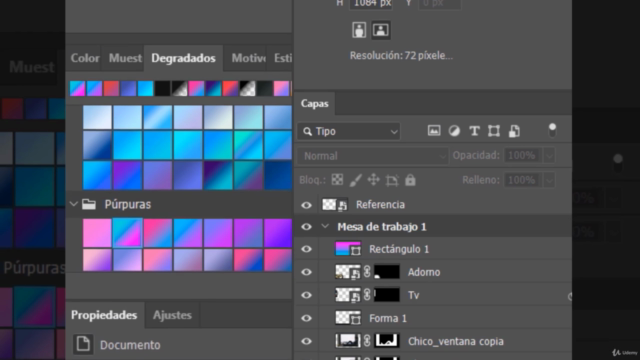
Task: Select Rectángulo 1 layer thumbnail
Action: (348, 249)
